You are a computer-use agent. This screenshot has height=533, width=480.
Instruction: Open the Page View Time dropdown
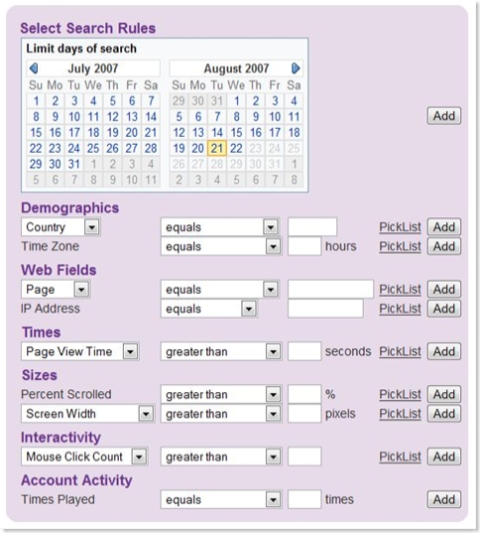(131, 351)
